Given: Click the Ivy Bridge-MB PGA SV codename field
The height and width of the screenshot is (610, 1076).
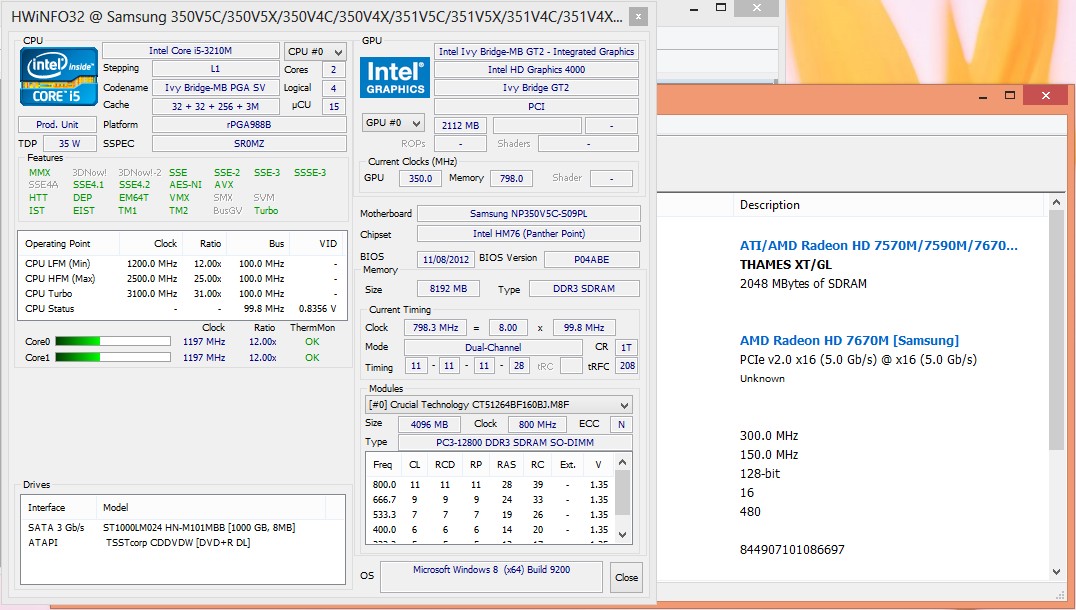Looking at the screenshot, I should pos(215,88).
